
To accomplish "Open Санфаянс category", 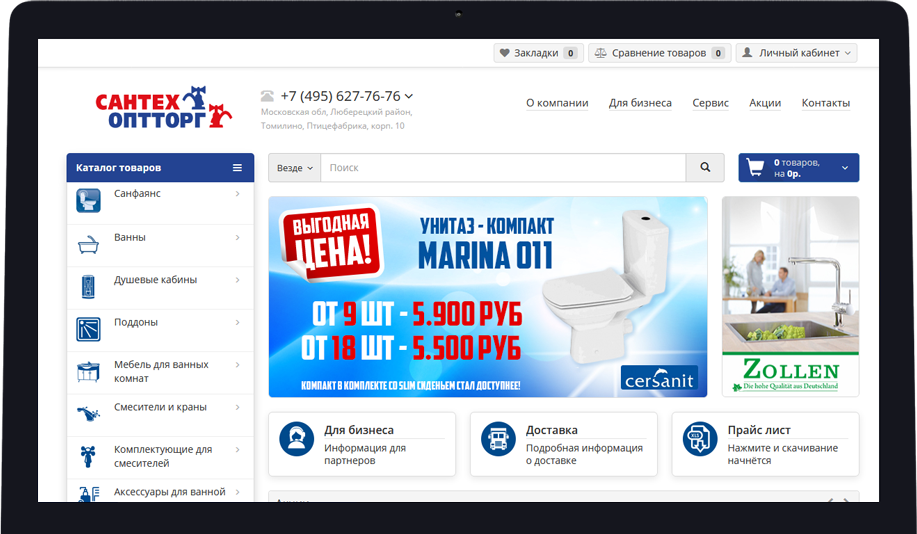I will coord(137,194).
